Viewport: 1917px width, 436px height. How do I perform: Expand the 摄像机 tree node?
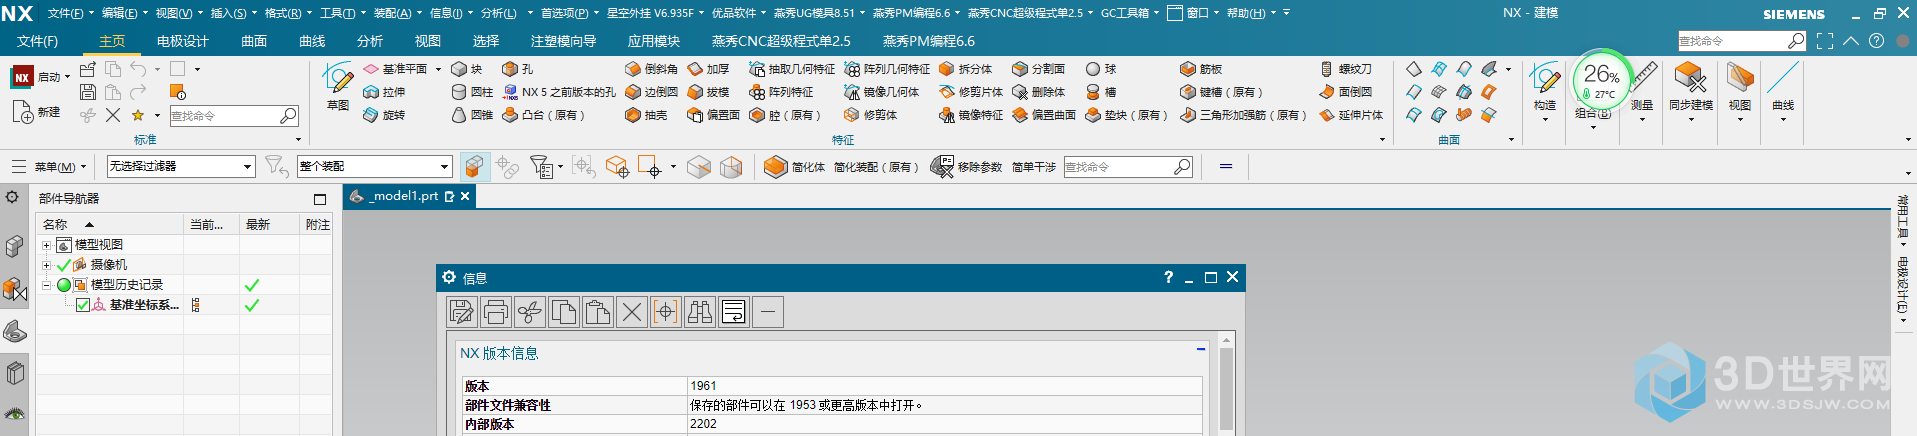(x=46, y=265)
